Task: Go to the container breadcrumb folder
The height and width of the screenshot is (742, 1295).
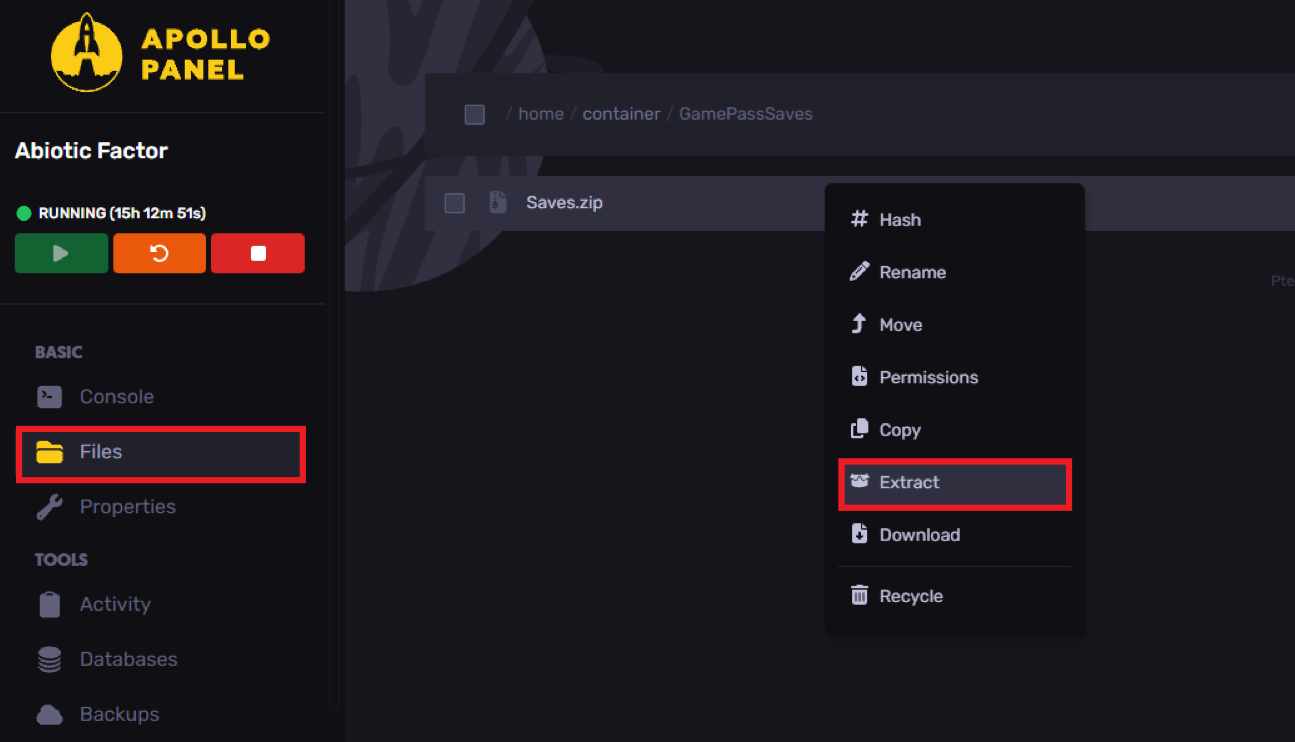Action: coord(621,114)
